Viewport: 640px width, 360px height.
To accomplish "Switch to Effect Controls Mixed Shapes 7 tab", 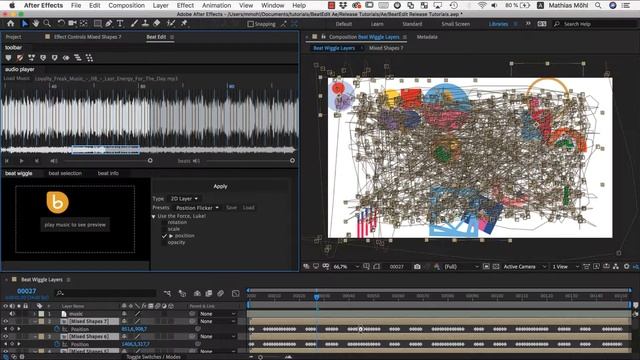I will (x=87, y=37).
